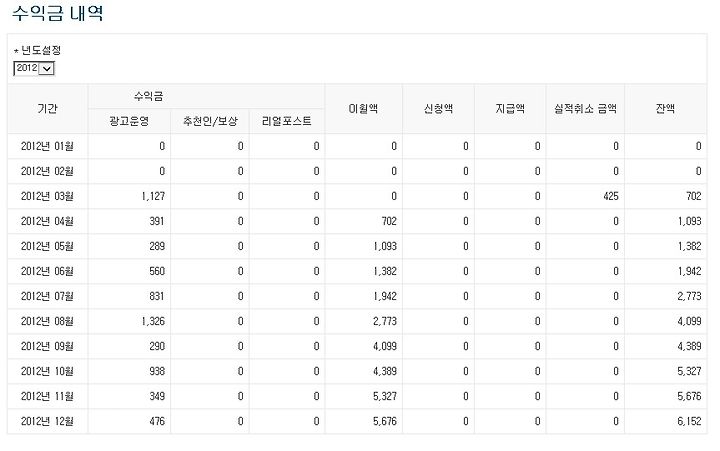Click the 425 실적취소 금액 value

(x=611, y=197)
